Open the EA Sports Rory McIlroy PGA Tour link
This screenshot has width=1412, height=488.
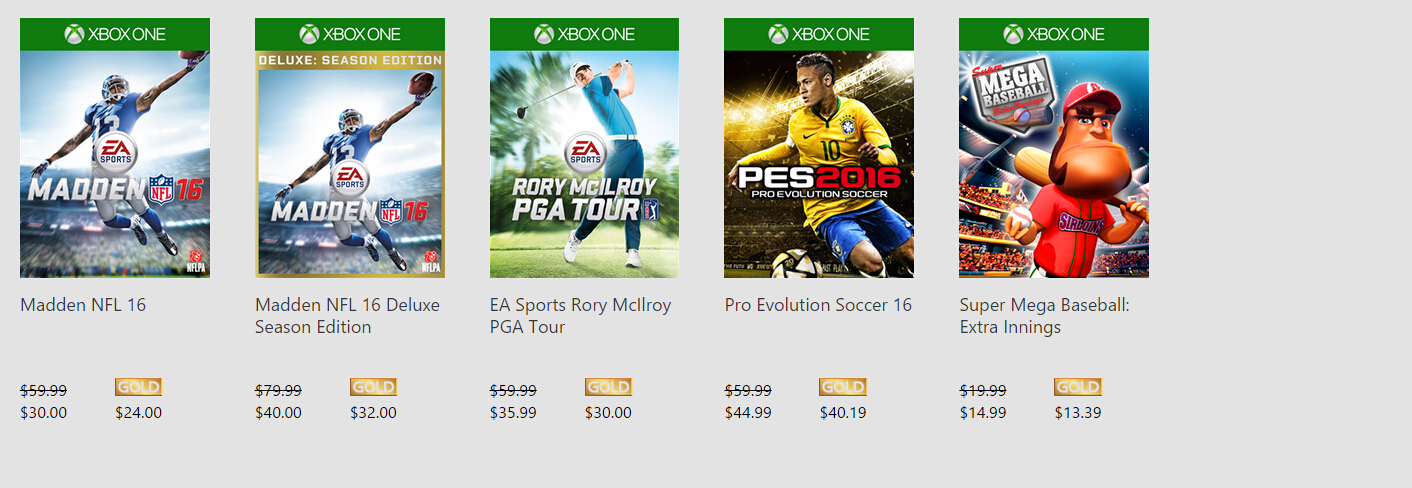580,316
